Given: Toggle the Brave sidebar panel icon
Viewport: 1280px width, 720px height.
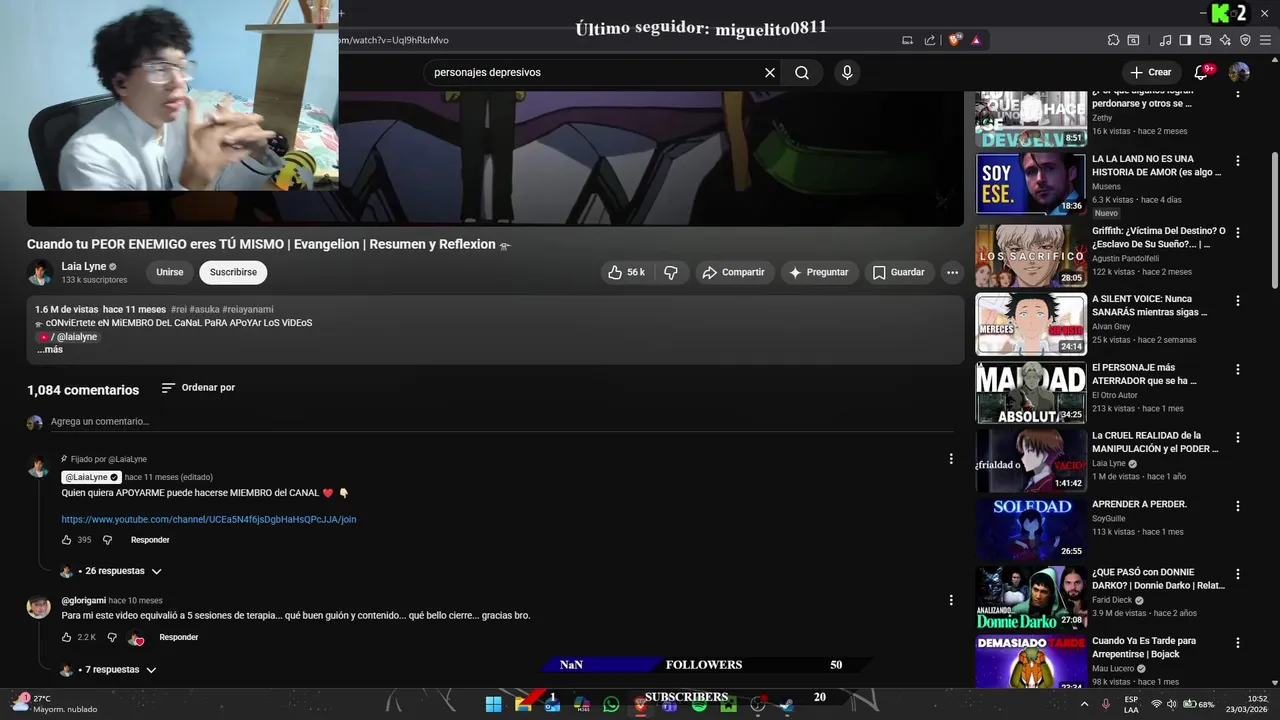Looking at the screenshot, I should pos(1185,40).
